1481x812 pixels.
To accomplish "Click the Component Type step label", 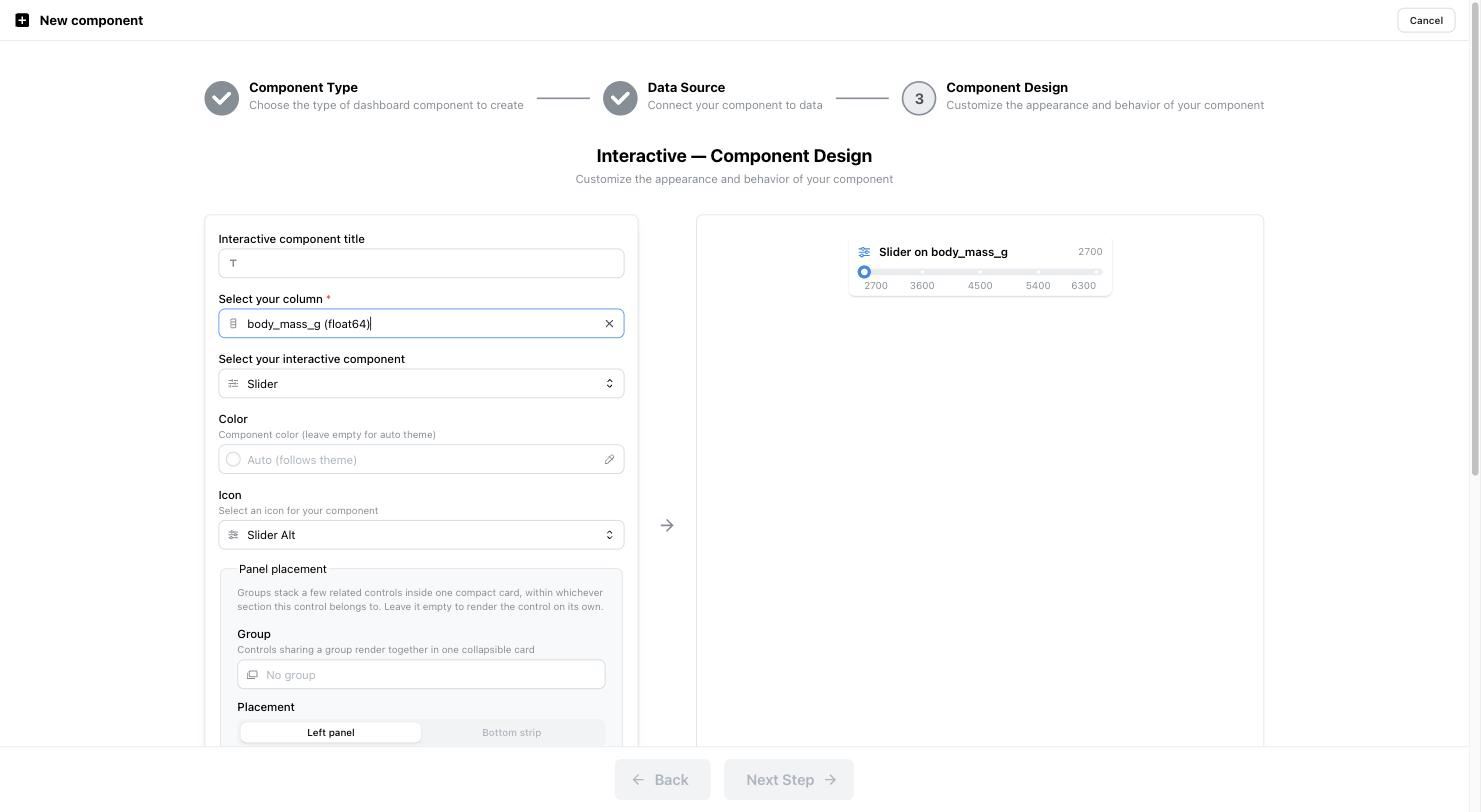I will [x=303, y=88].
